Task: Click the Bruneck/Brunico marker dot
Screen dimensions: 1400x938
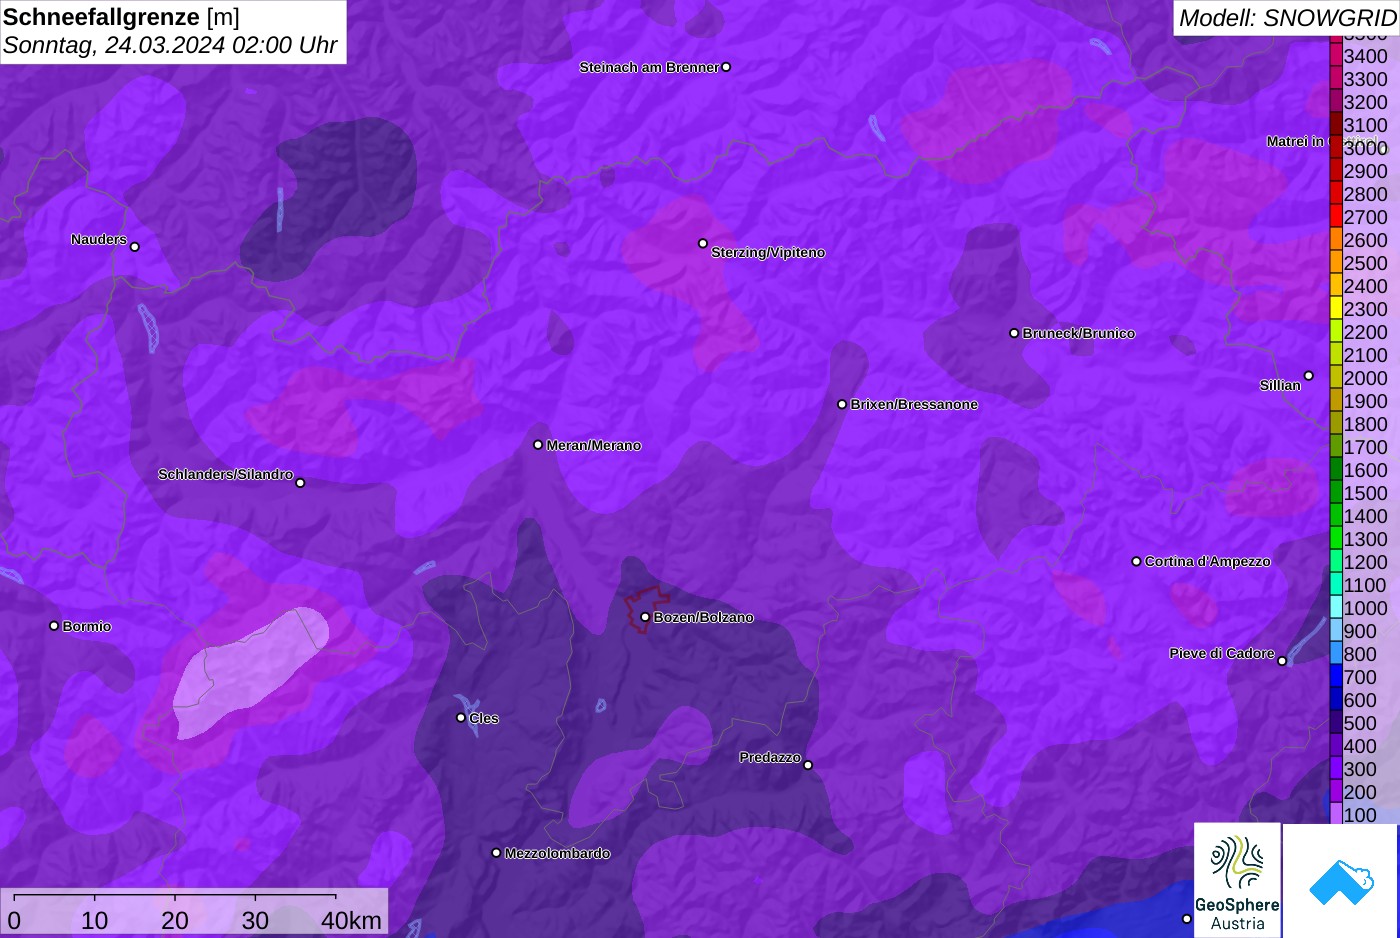Action: (1014, 333)
